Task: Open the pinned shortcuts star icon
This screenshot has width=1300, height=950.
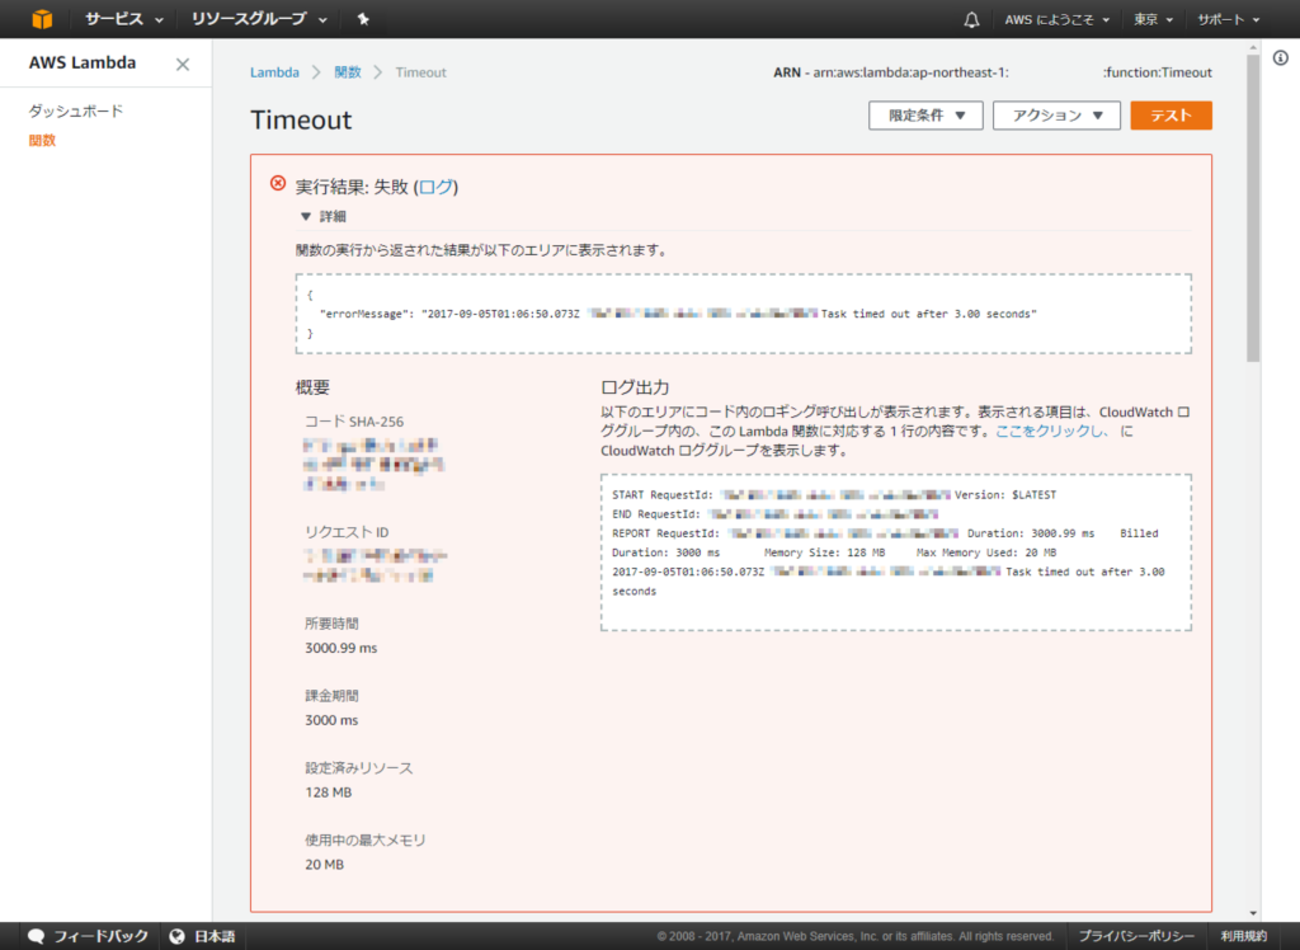Action: pos(363,19)
